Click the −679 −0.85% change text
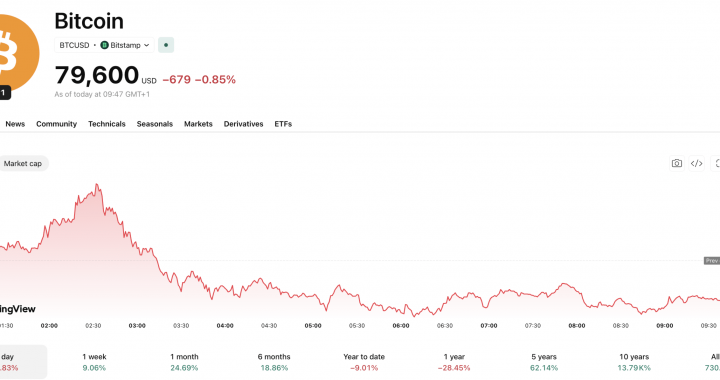The width and height of the screenshot is (720, 380). point(199,80)
